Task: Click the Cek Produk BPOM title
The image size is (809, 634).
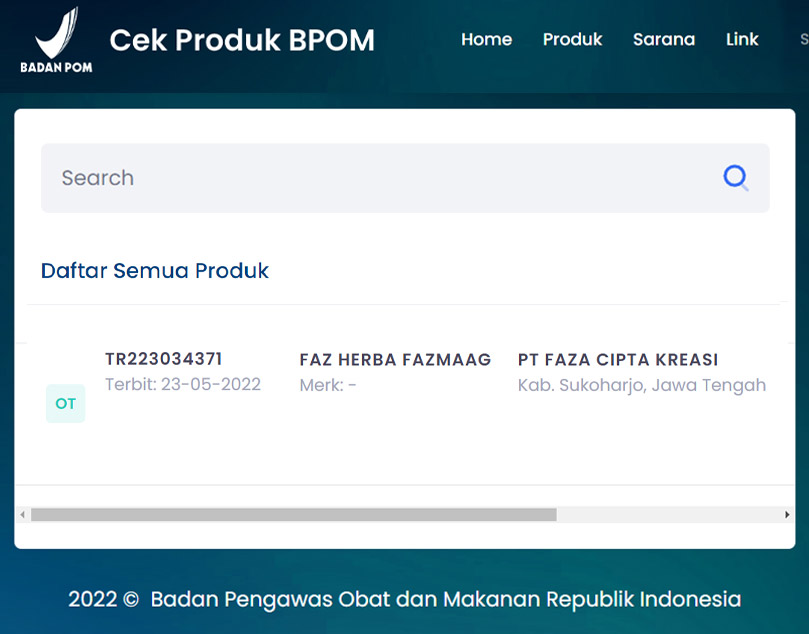Action: [x=242, y=40]
